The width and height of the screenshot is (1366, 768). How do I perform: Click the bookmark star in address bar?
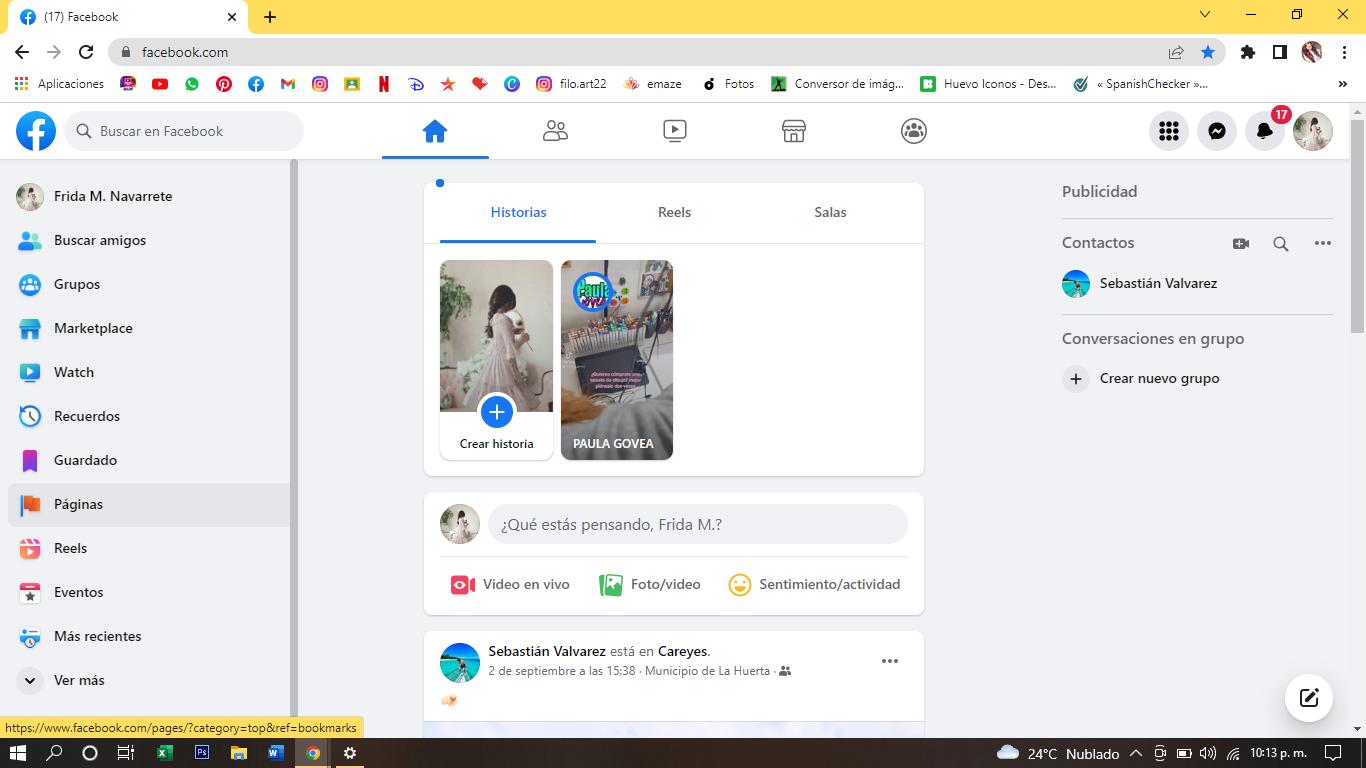(x=1208, y=52)
